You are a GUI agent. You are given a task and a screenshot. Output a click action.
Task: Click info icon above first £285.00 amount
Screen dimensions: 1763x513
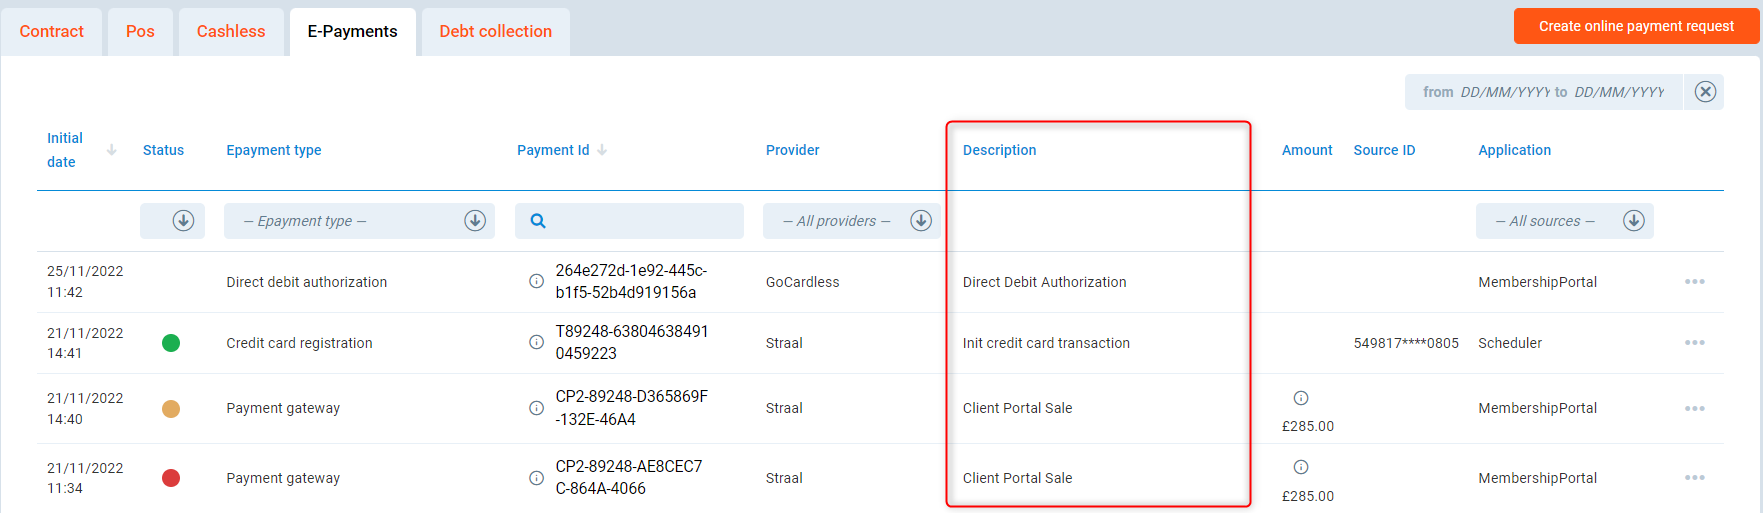1300,398
